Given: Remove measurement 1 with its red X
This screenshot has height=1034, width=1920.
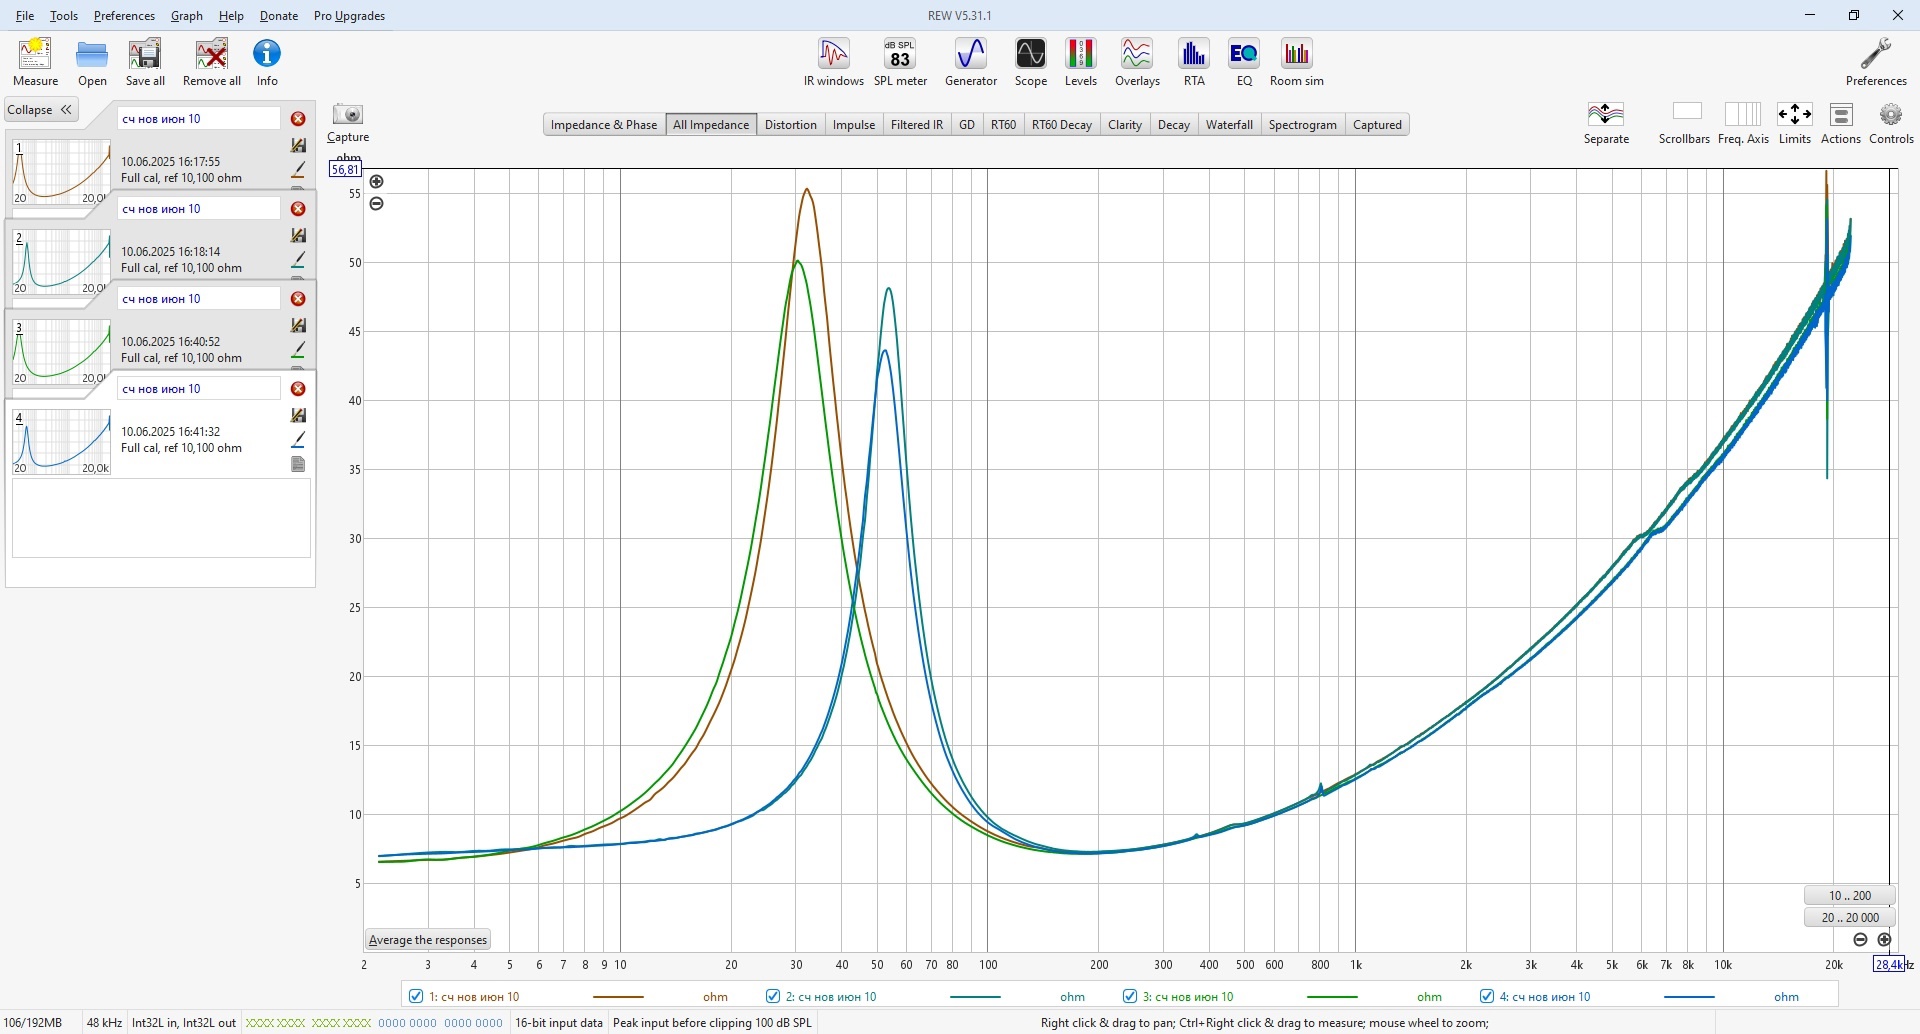Looking at the screenshot, I should (298, 119).
